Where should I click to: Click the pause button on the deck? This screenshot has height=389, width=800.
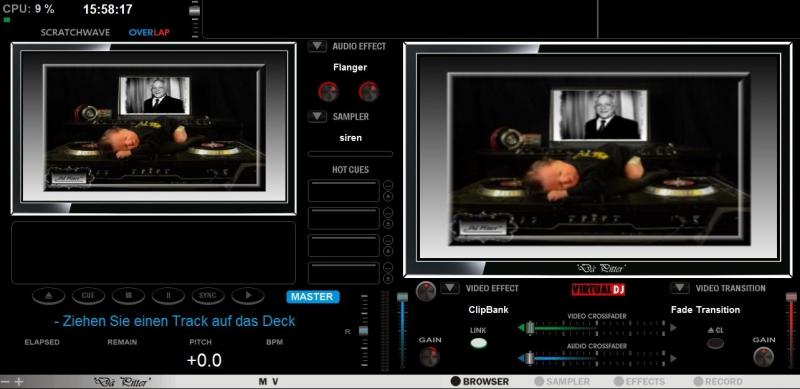click(x=168, y=296)
